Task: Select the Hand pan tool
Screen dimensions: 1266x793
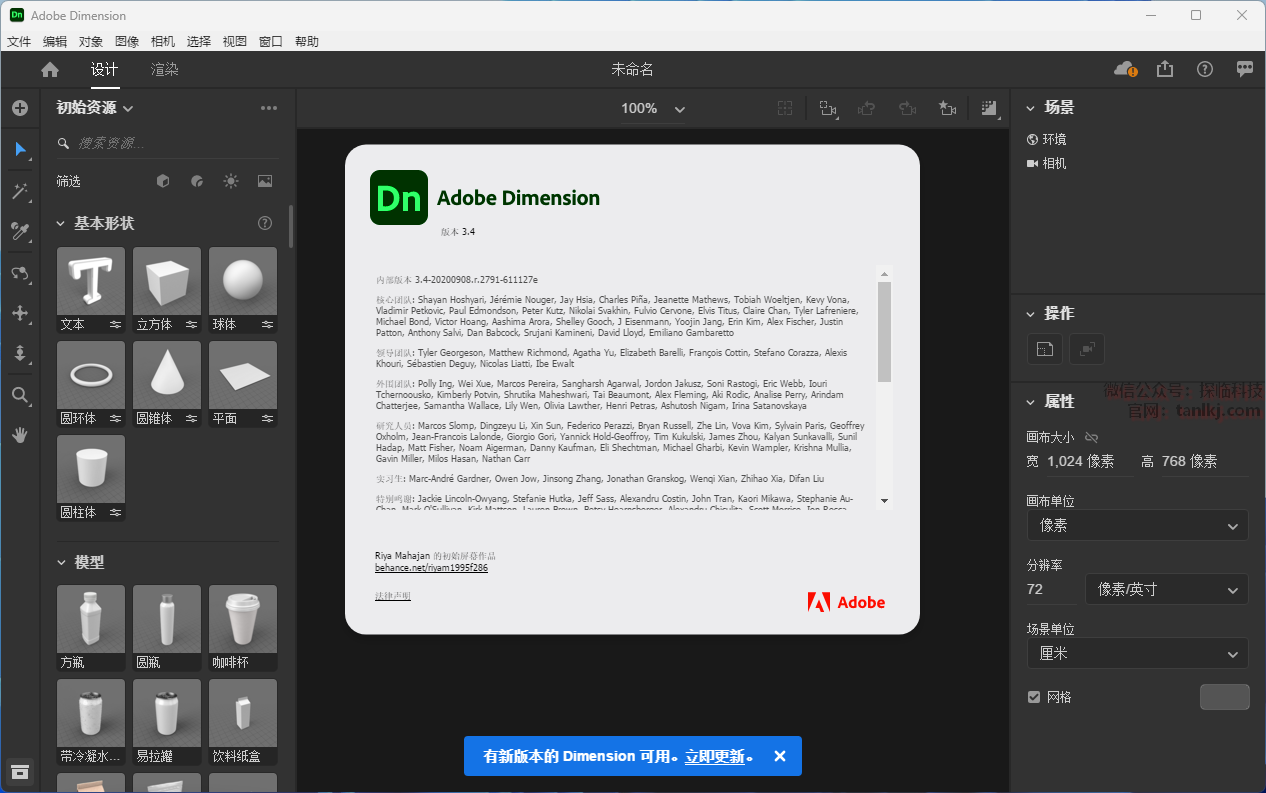Action: pyautogui.click(x=19, y=435)
